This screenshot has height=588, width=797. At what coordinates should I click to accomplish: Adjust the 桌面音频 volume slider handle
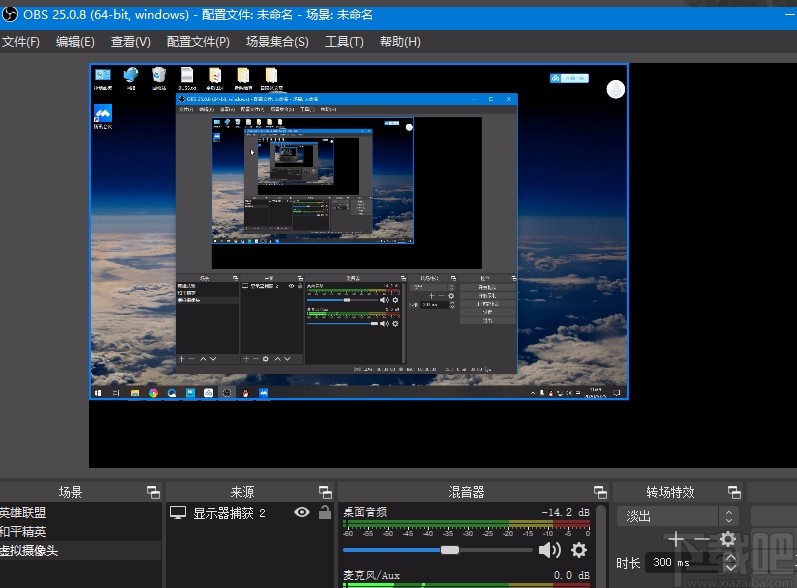point(450,550)
